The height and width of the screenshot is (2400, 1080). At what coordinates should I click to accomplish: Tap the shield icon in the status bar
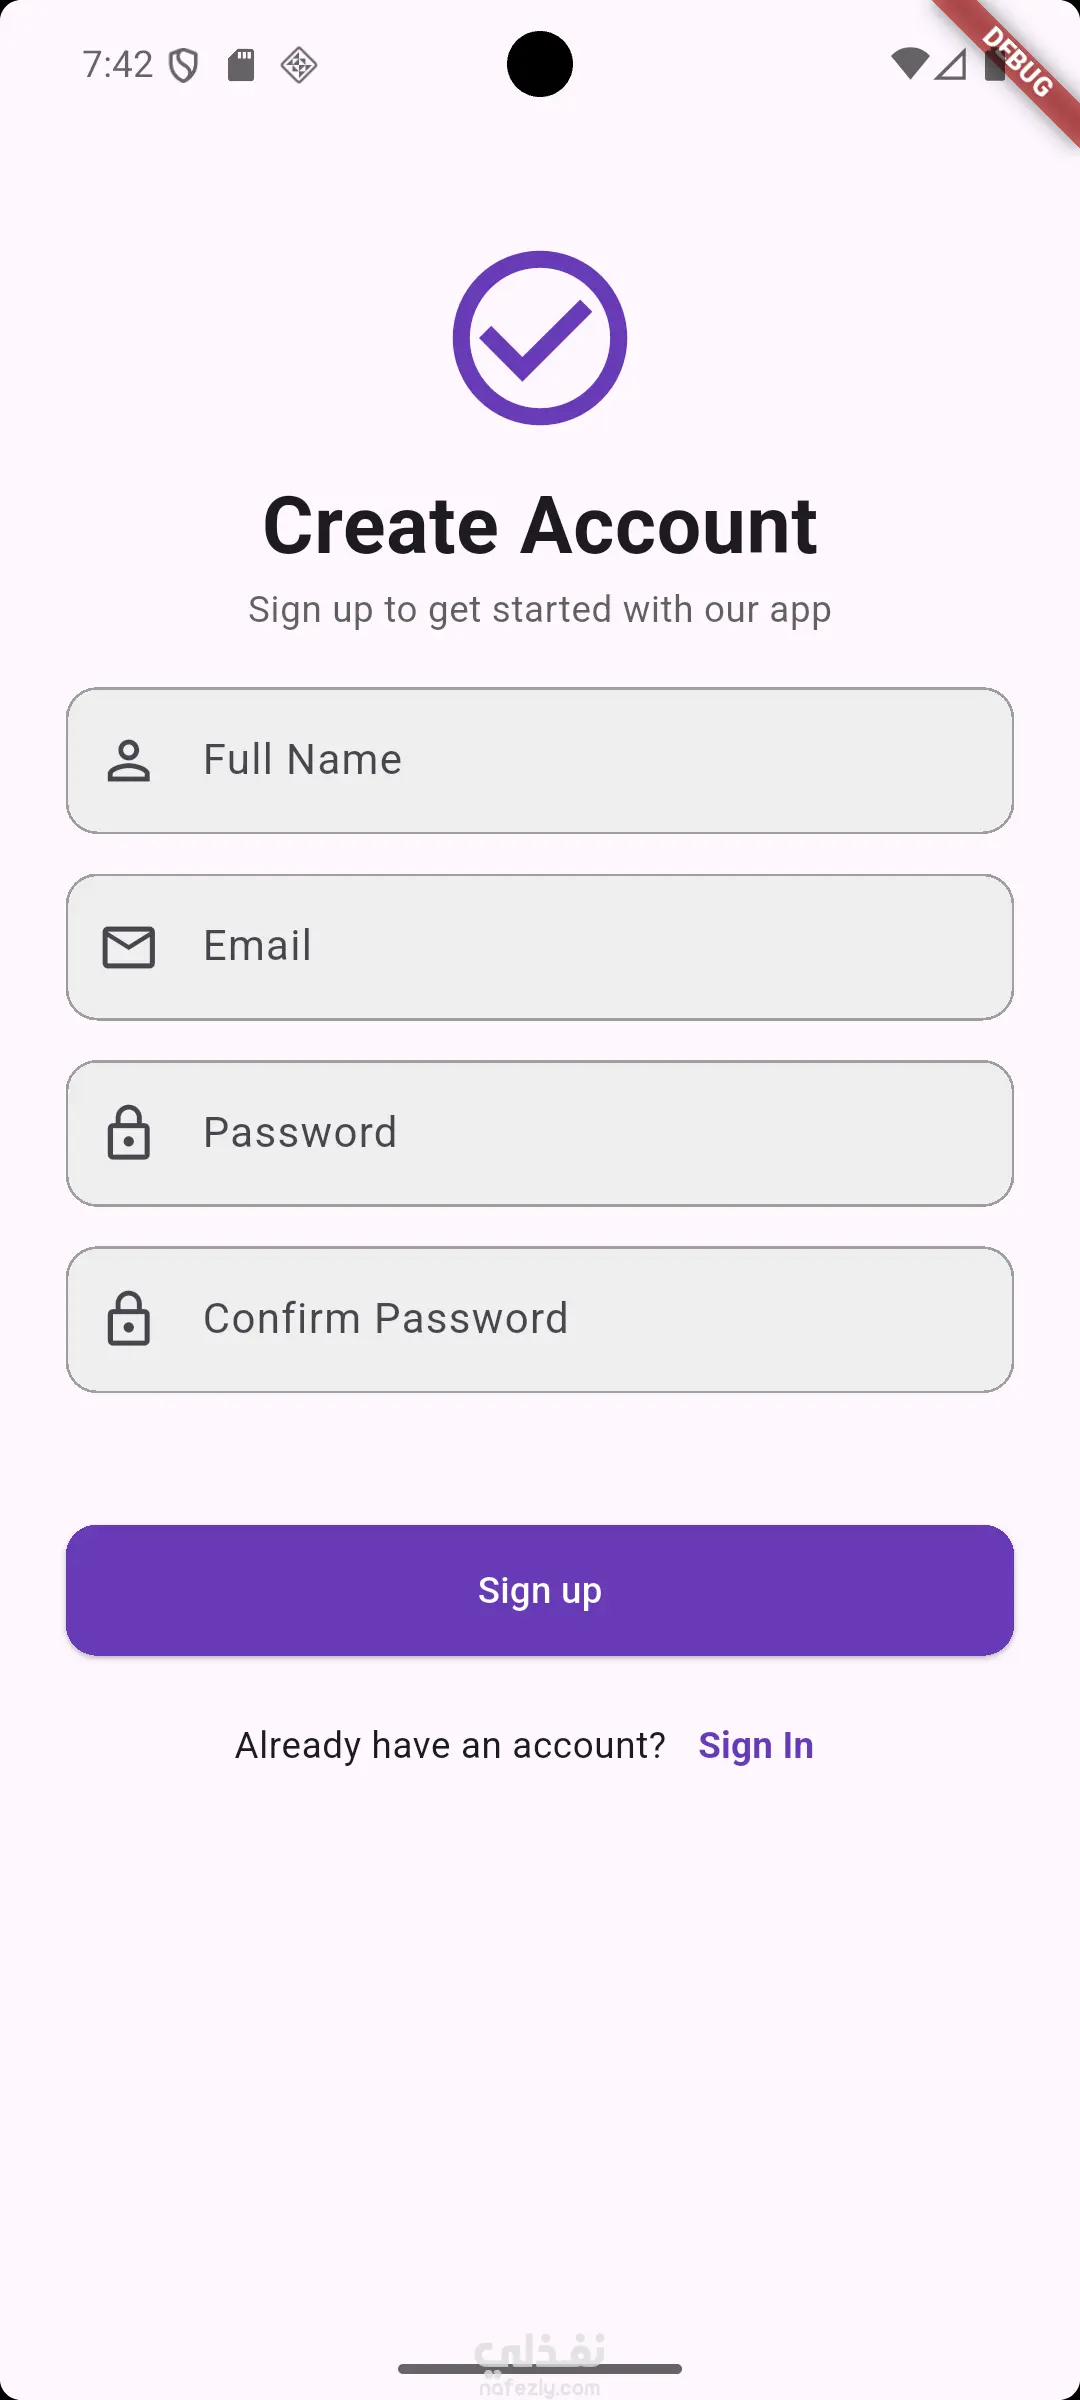tap(184, 66)
